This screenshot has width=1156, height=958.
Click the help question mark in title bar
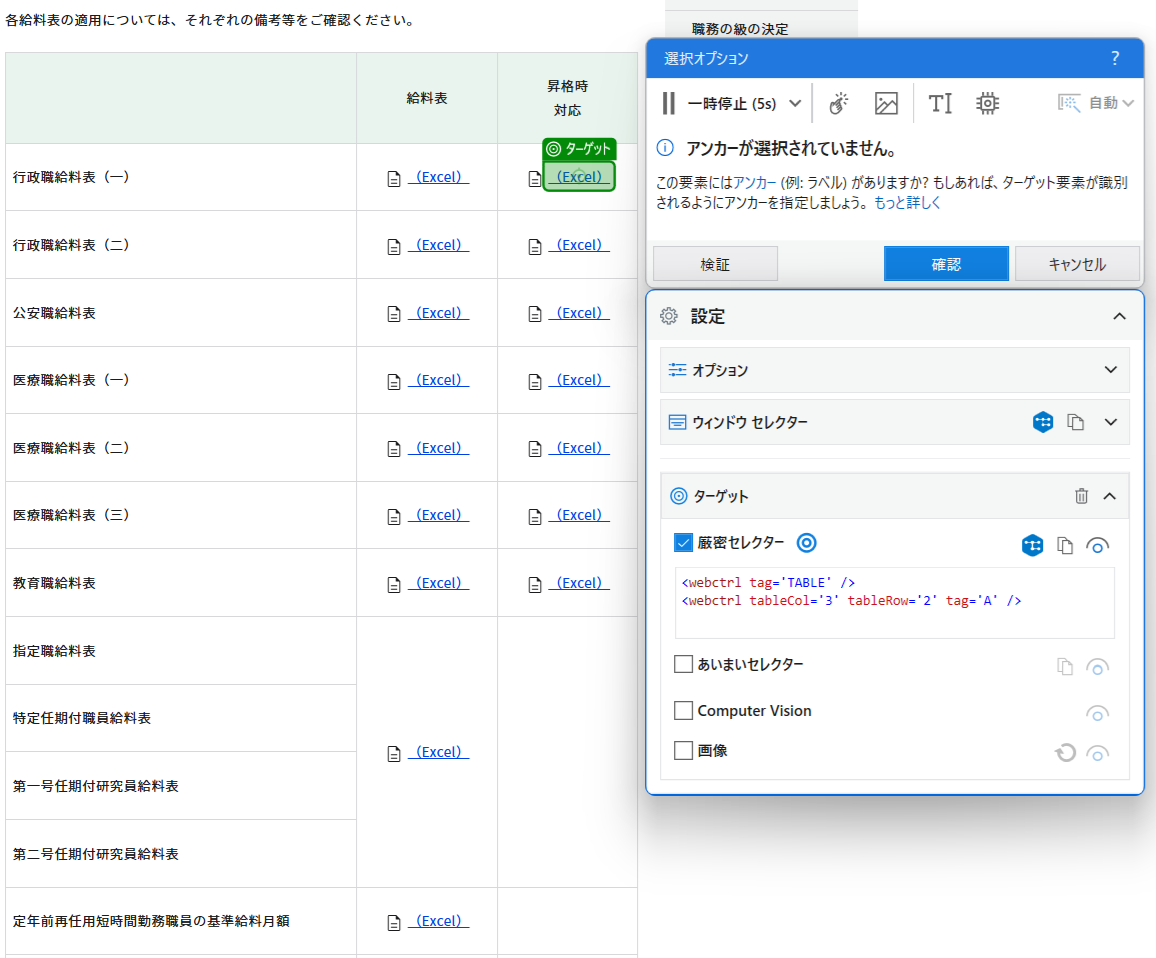1115,58
